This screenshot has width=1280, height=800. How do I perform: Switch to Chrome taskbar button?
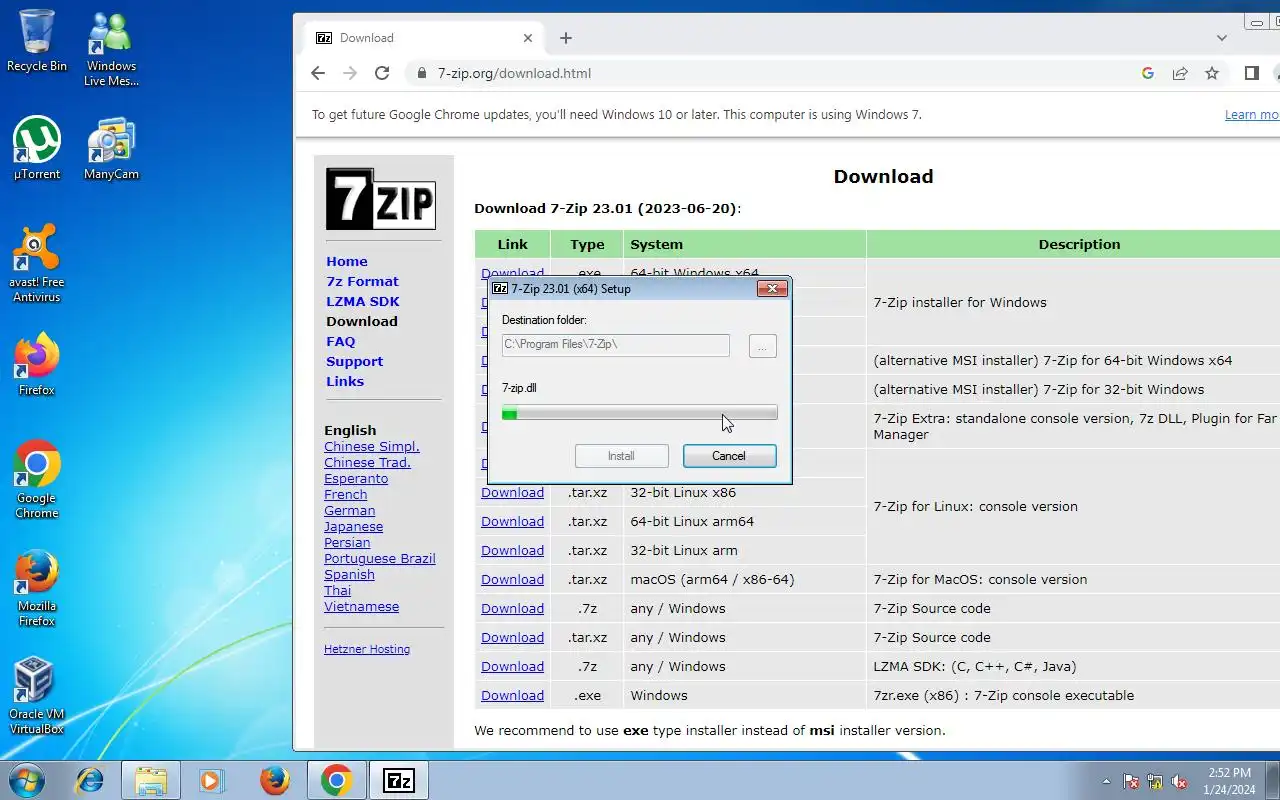pyautogui.click(x=336, y=780)
